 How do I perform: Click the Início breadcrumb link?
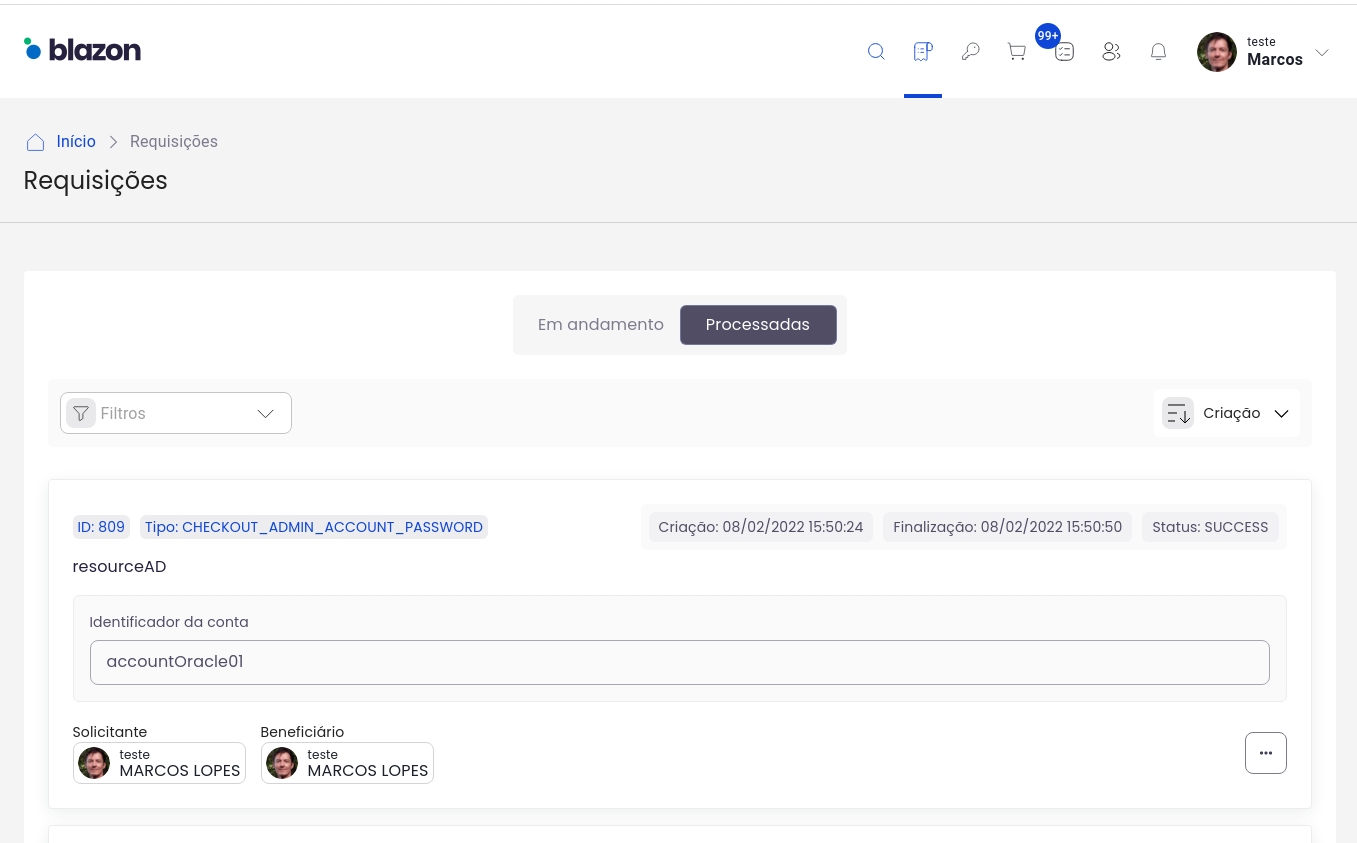76,142
